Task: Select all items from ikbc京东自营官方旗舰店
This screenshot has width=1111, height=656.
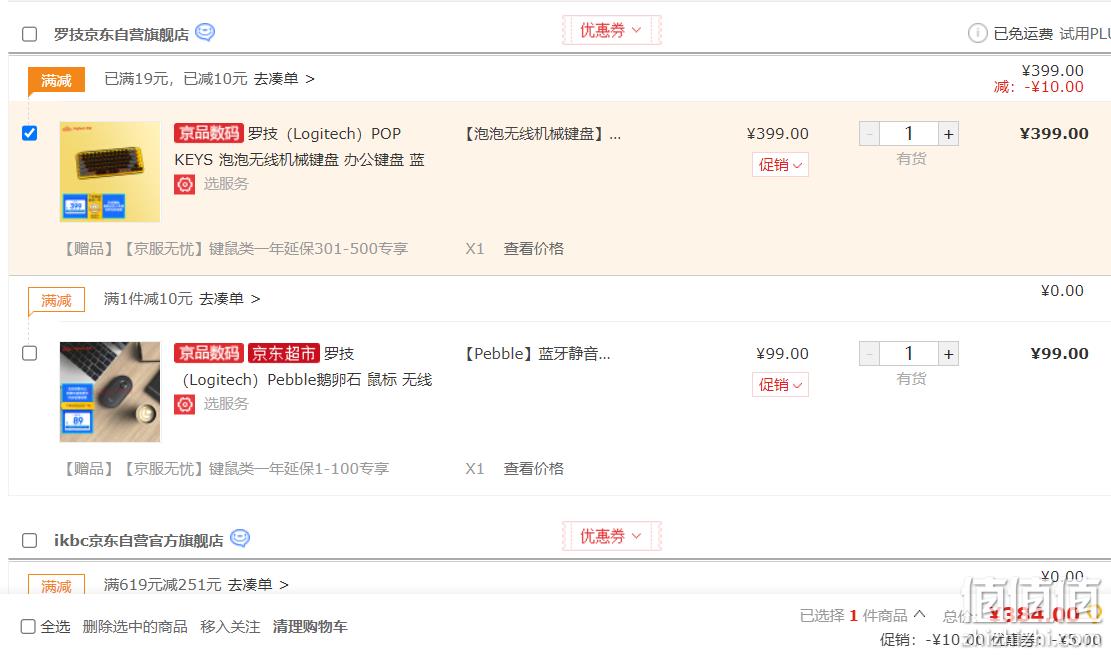Action: [x=30, y=541]
